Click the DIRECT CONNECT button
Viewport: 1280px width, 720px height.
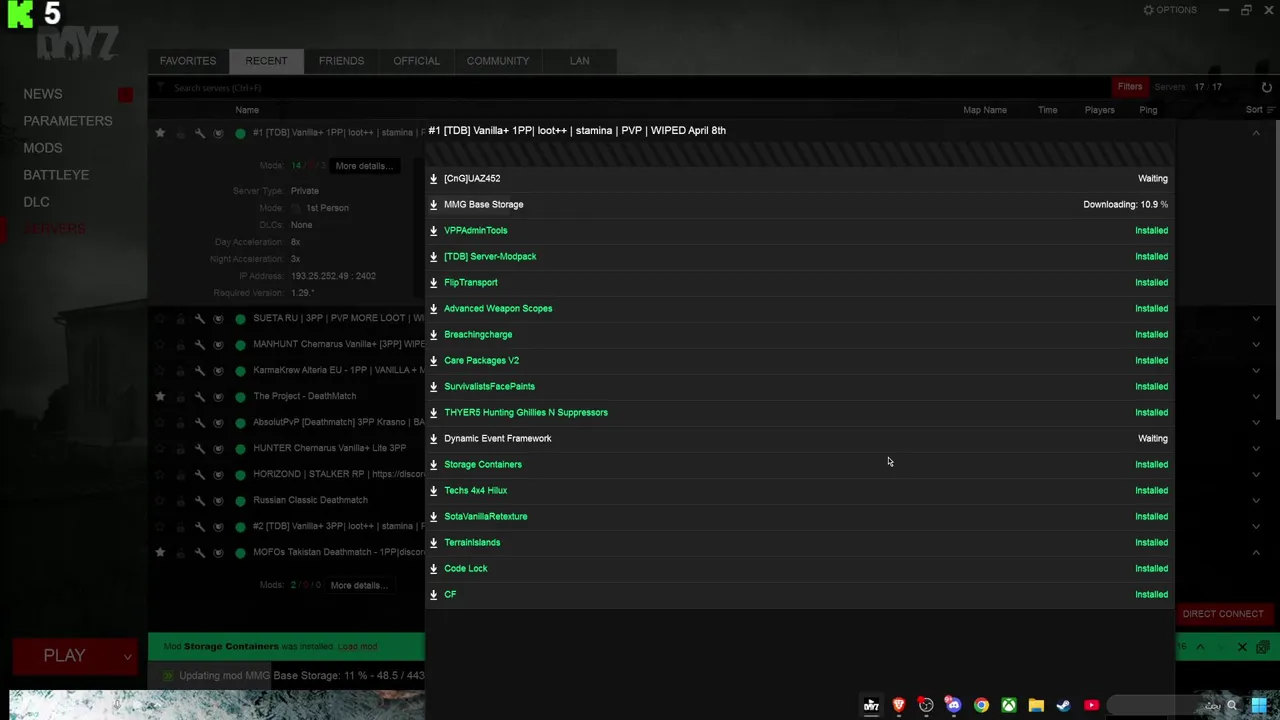[1223, 614]
